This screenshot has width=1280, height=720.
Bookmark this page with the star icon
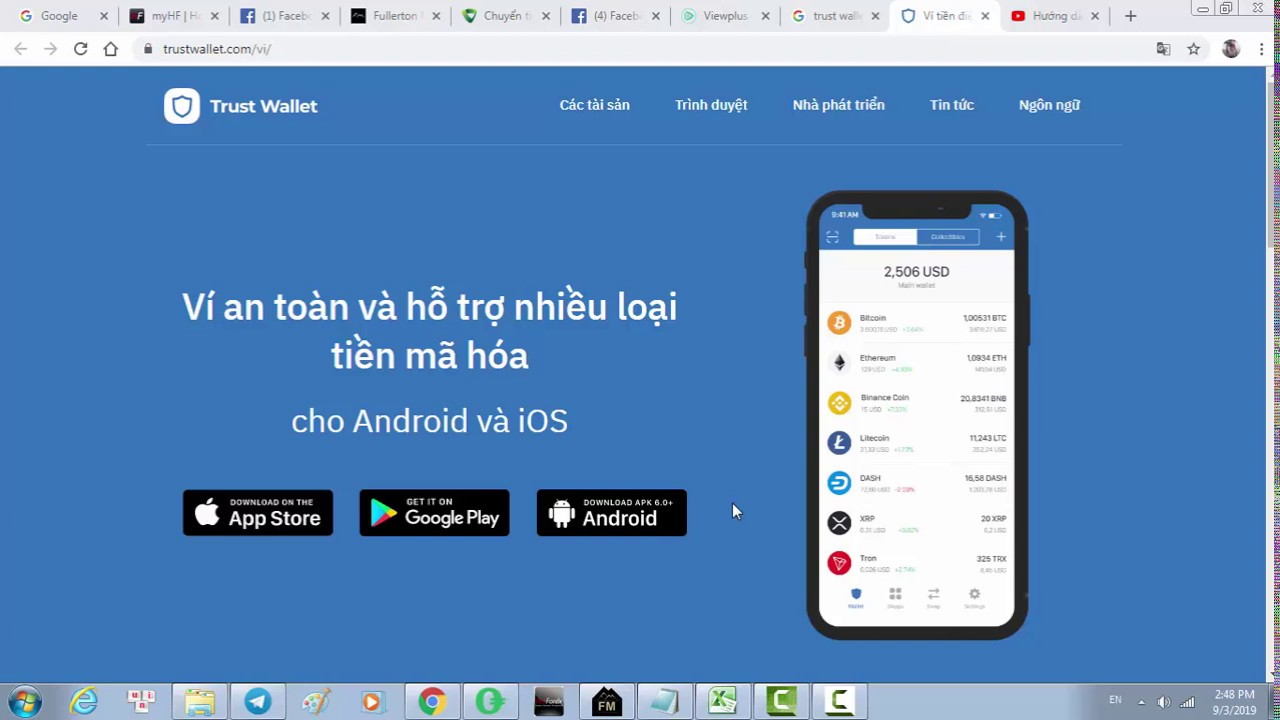1193,49
